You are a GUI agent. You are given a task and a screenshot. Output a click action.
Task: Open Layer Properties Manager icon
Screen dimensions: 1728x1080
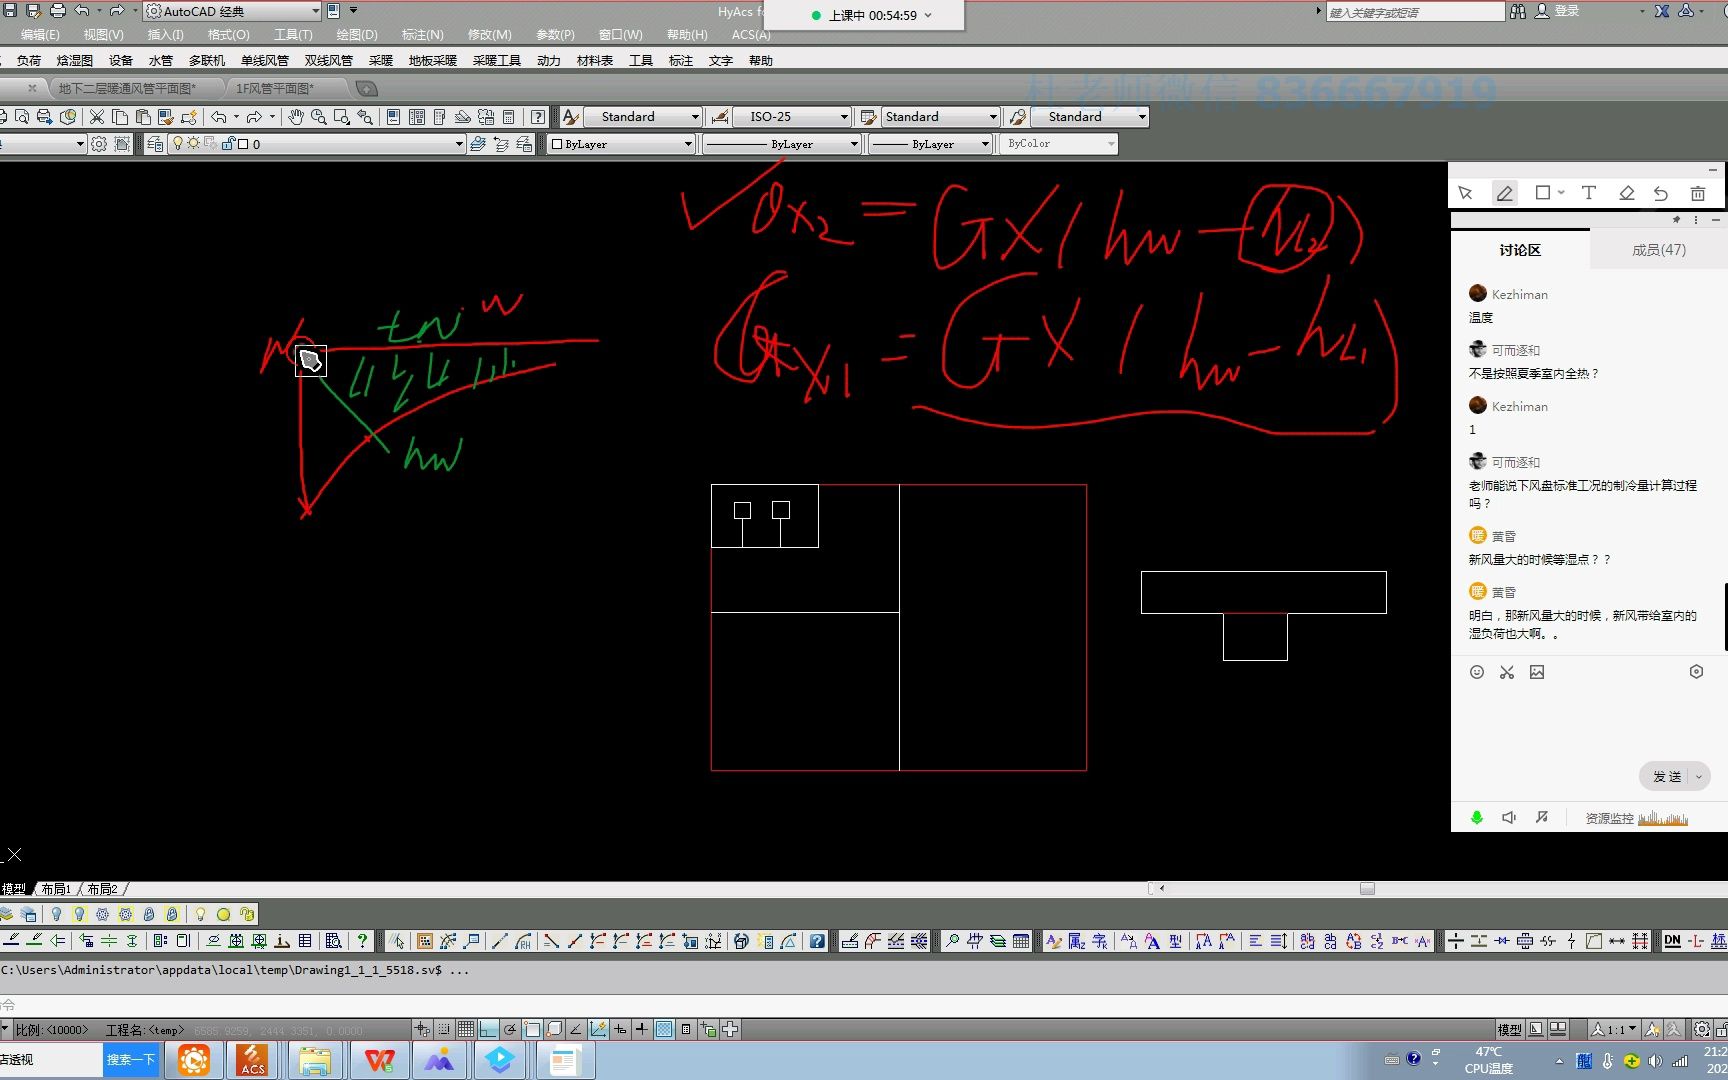[155, 144]
